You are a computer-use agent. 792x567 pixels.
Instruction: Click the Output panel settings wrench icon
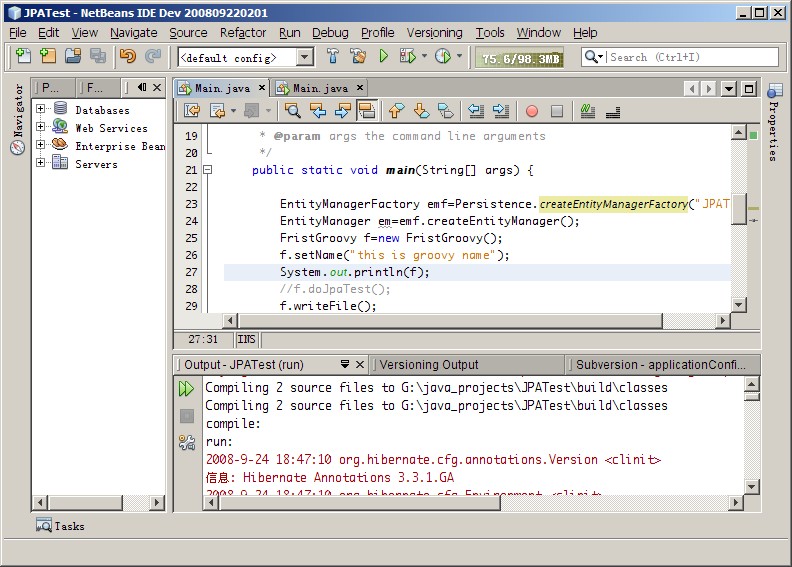coord(186,443)
